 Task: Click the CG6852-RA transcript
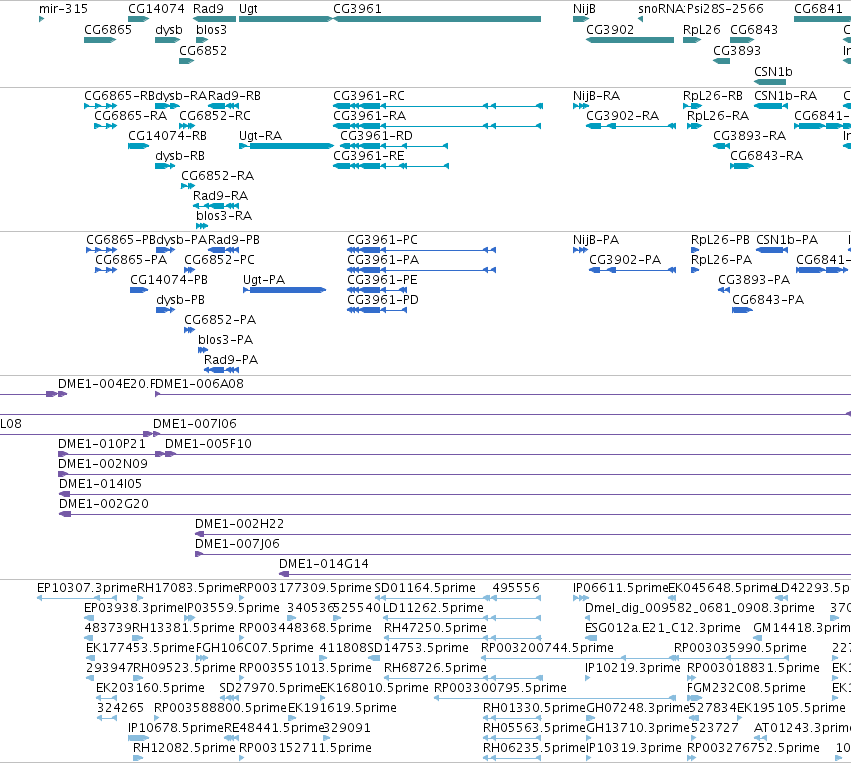187,186
